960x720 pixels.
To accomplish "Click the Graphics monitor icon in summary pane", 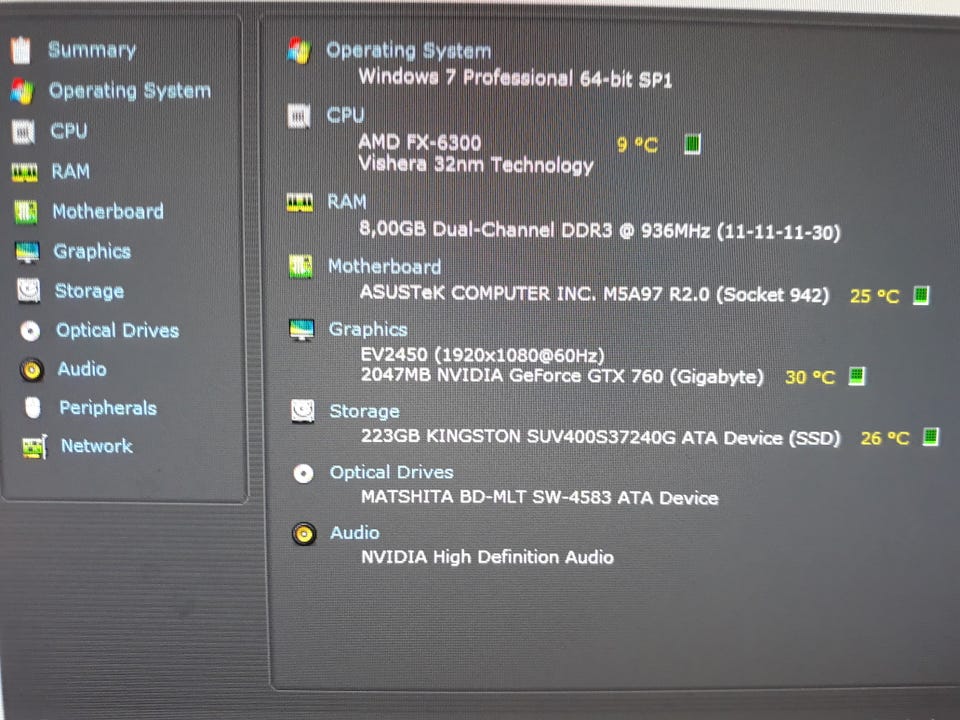I will coord(302,330).
